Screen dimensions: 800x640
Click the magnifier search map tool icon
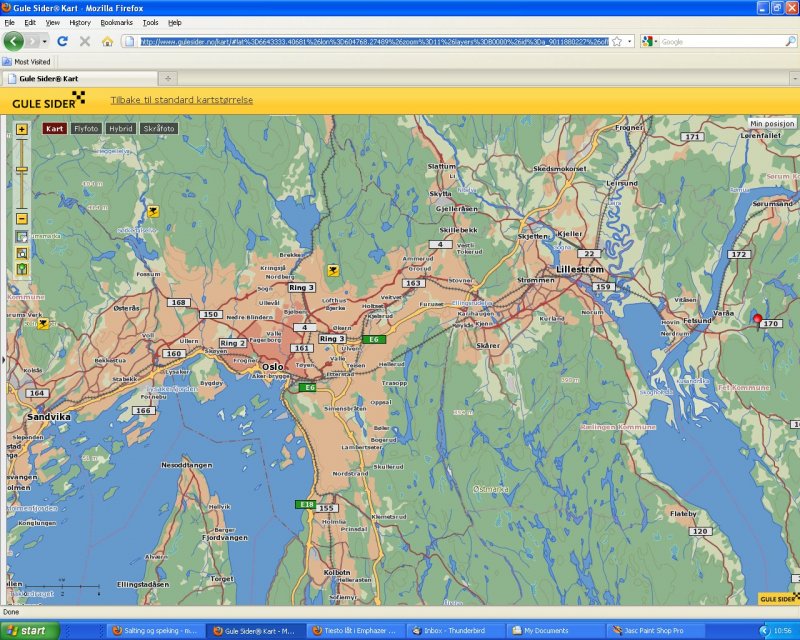click(21, 253)
